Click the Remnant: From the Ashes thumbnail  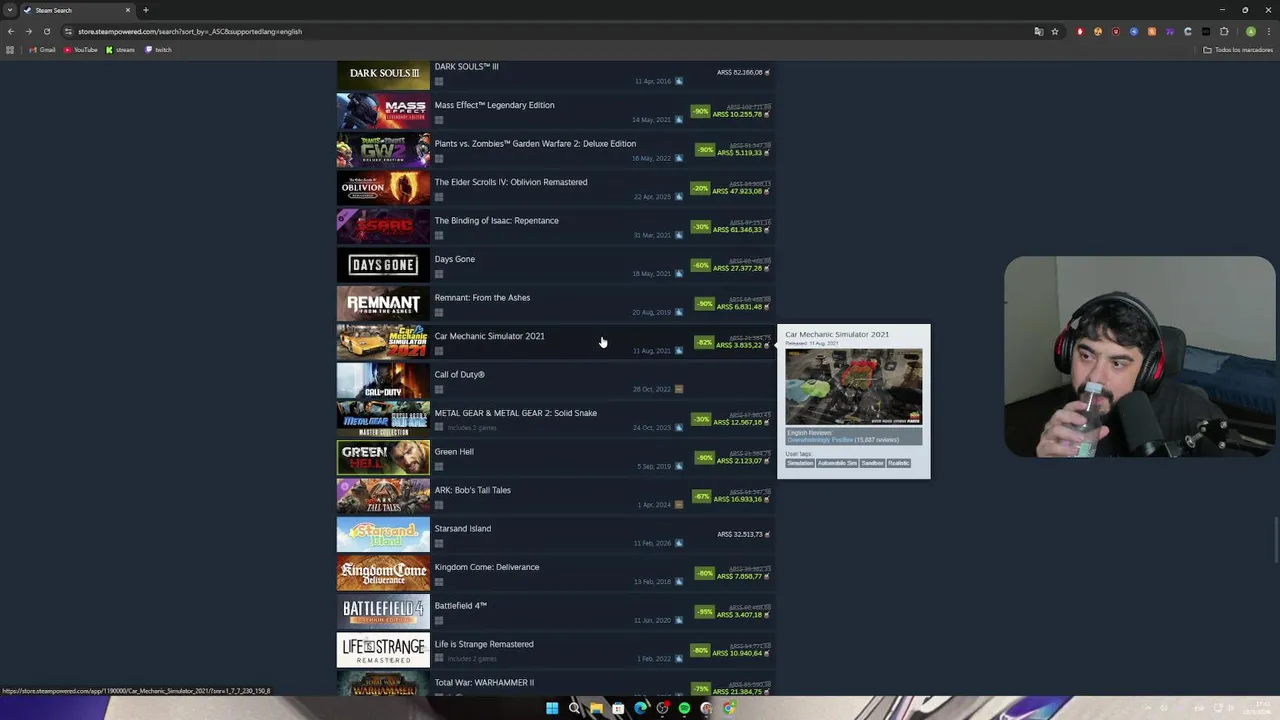(x=383, y=304)
